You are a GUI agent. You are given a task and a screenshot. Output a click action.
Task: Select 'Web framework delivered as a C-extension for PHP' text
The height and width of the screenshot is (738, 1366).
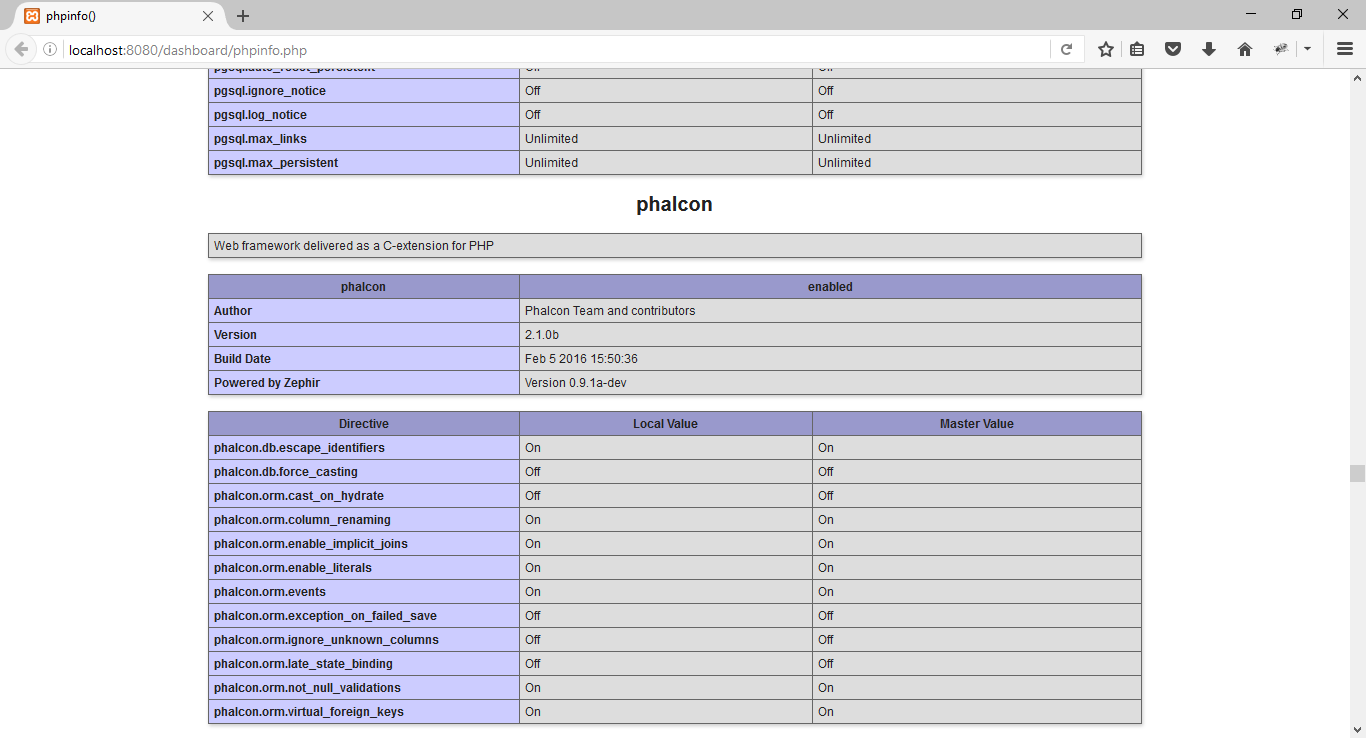[354, 246]
